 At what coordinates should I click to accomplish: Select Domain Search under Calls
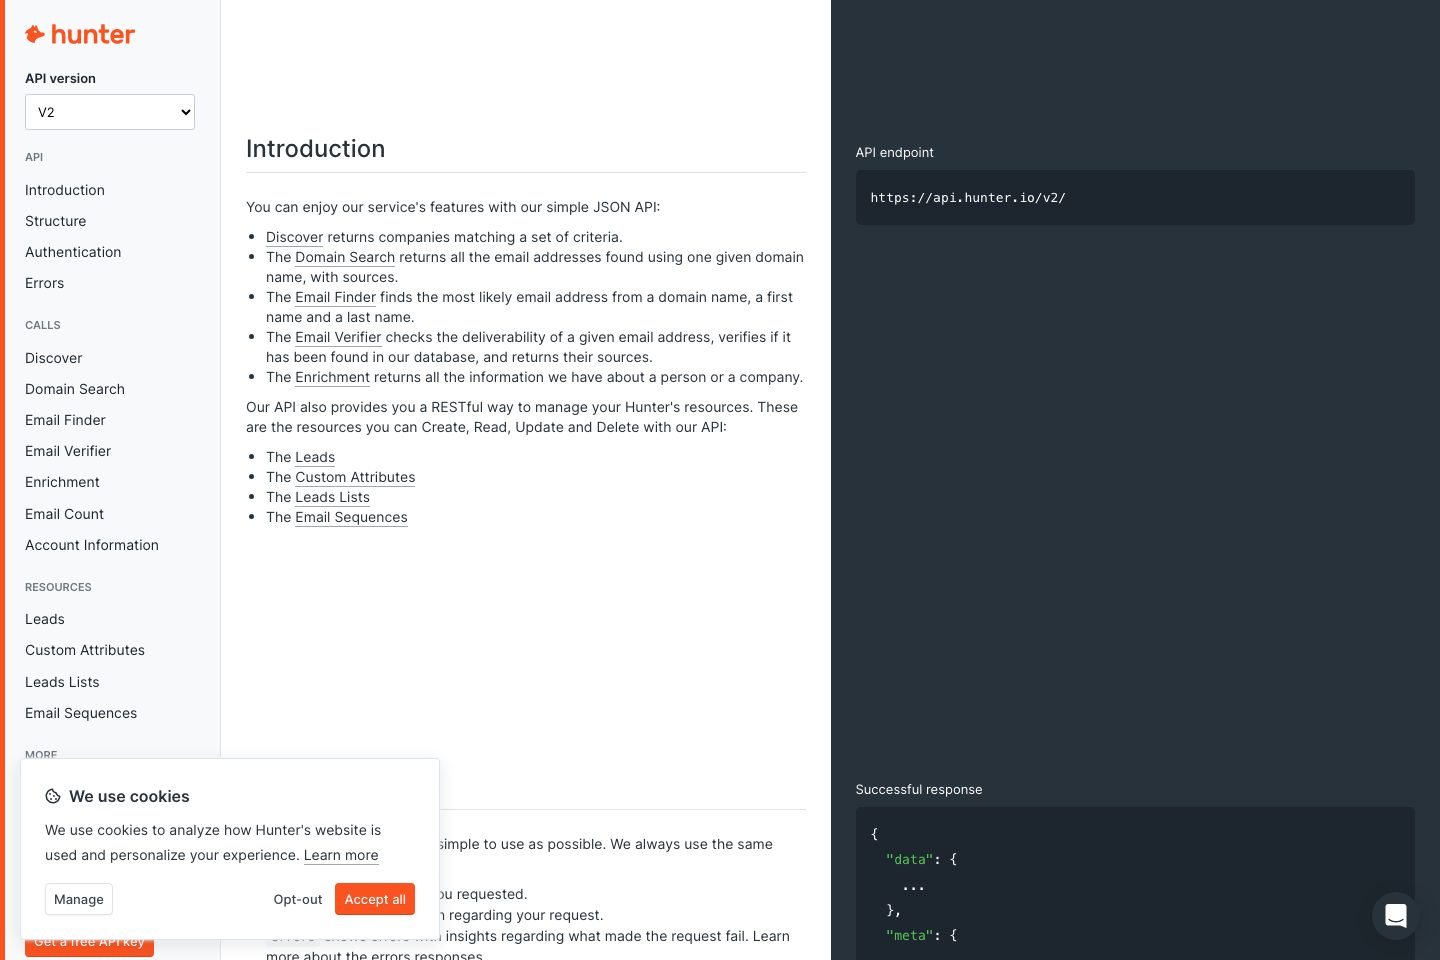click(74, 388)
